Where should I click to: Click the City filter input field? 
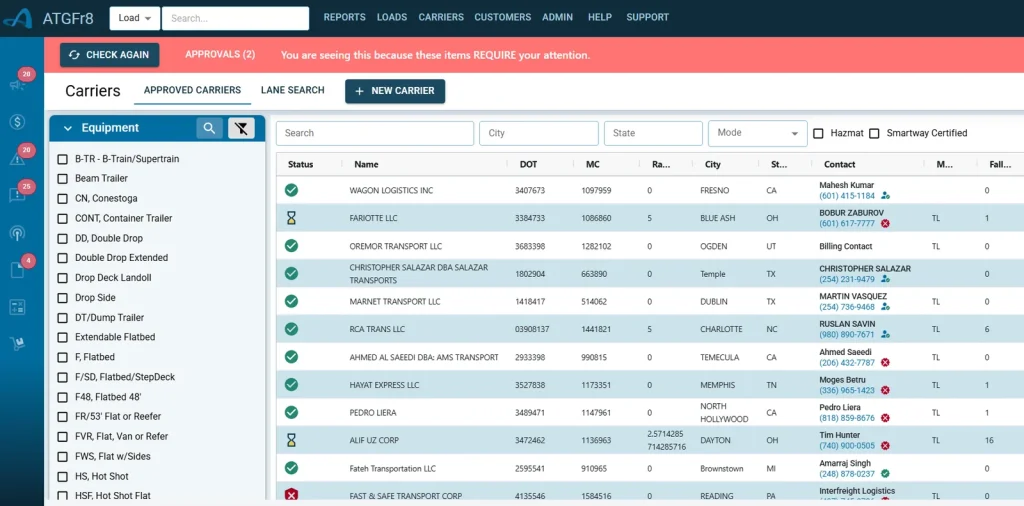point(538,133)
